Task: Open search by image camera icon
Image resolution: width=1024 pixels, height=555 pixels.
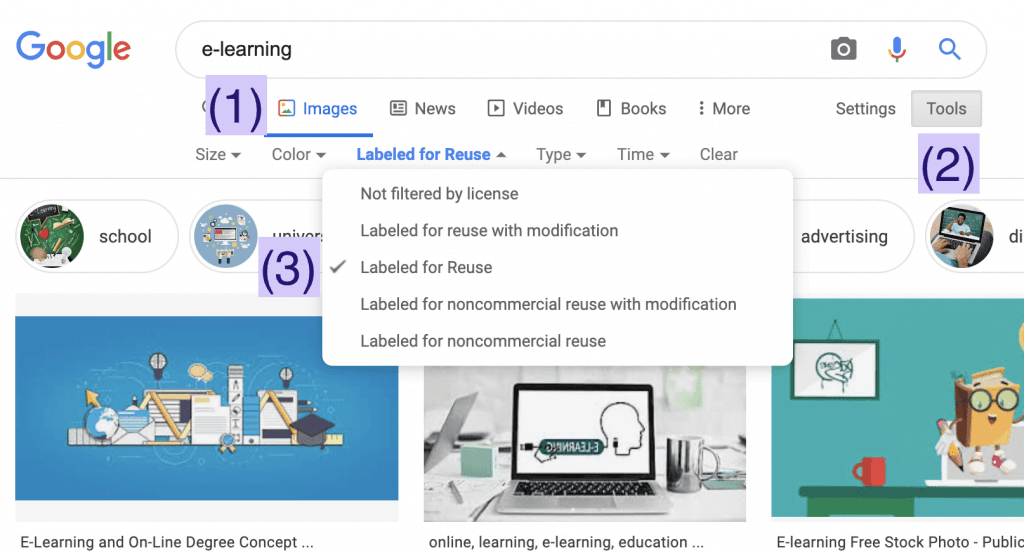Action: click(x=843, y=49)
